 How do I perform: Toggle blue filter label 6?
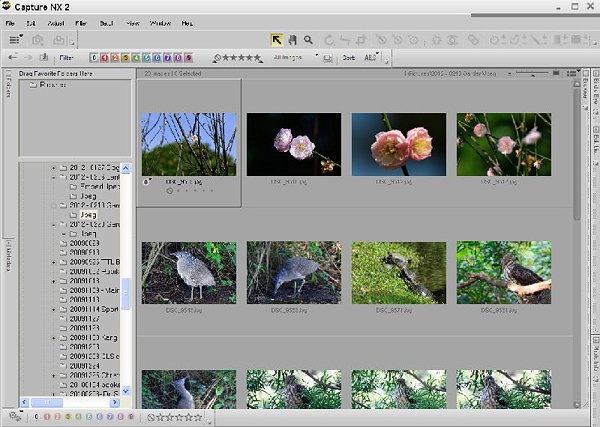coord(157,58)
